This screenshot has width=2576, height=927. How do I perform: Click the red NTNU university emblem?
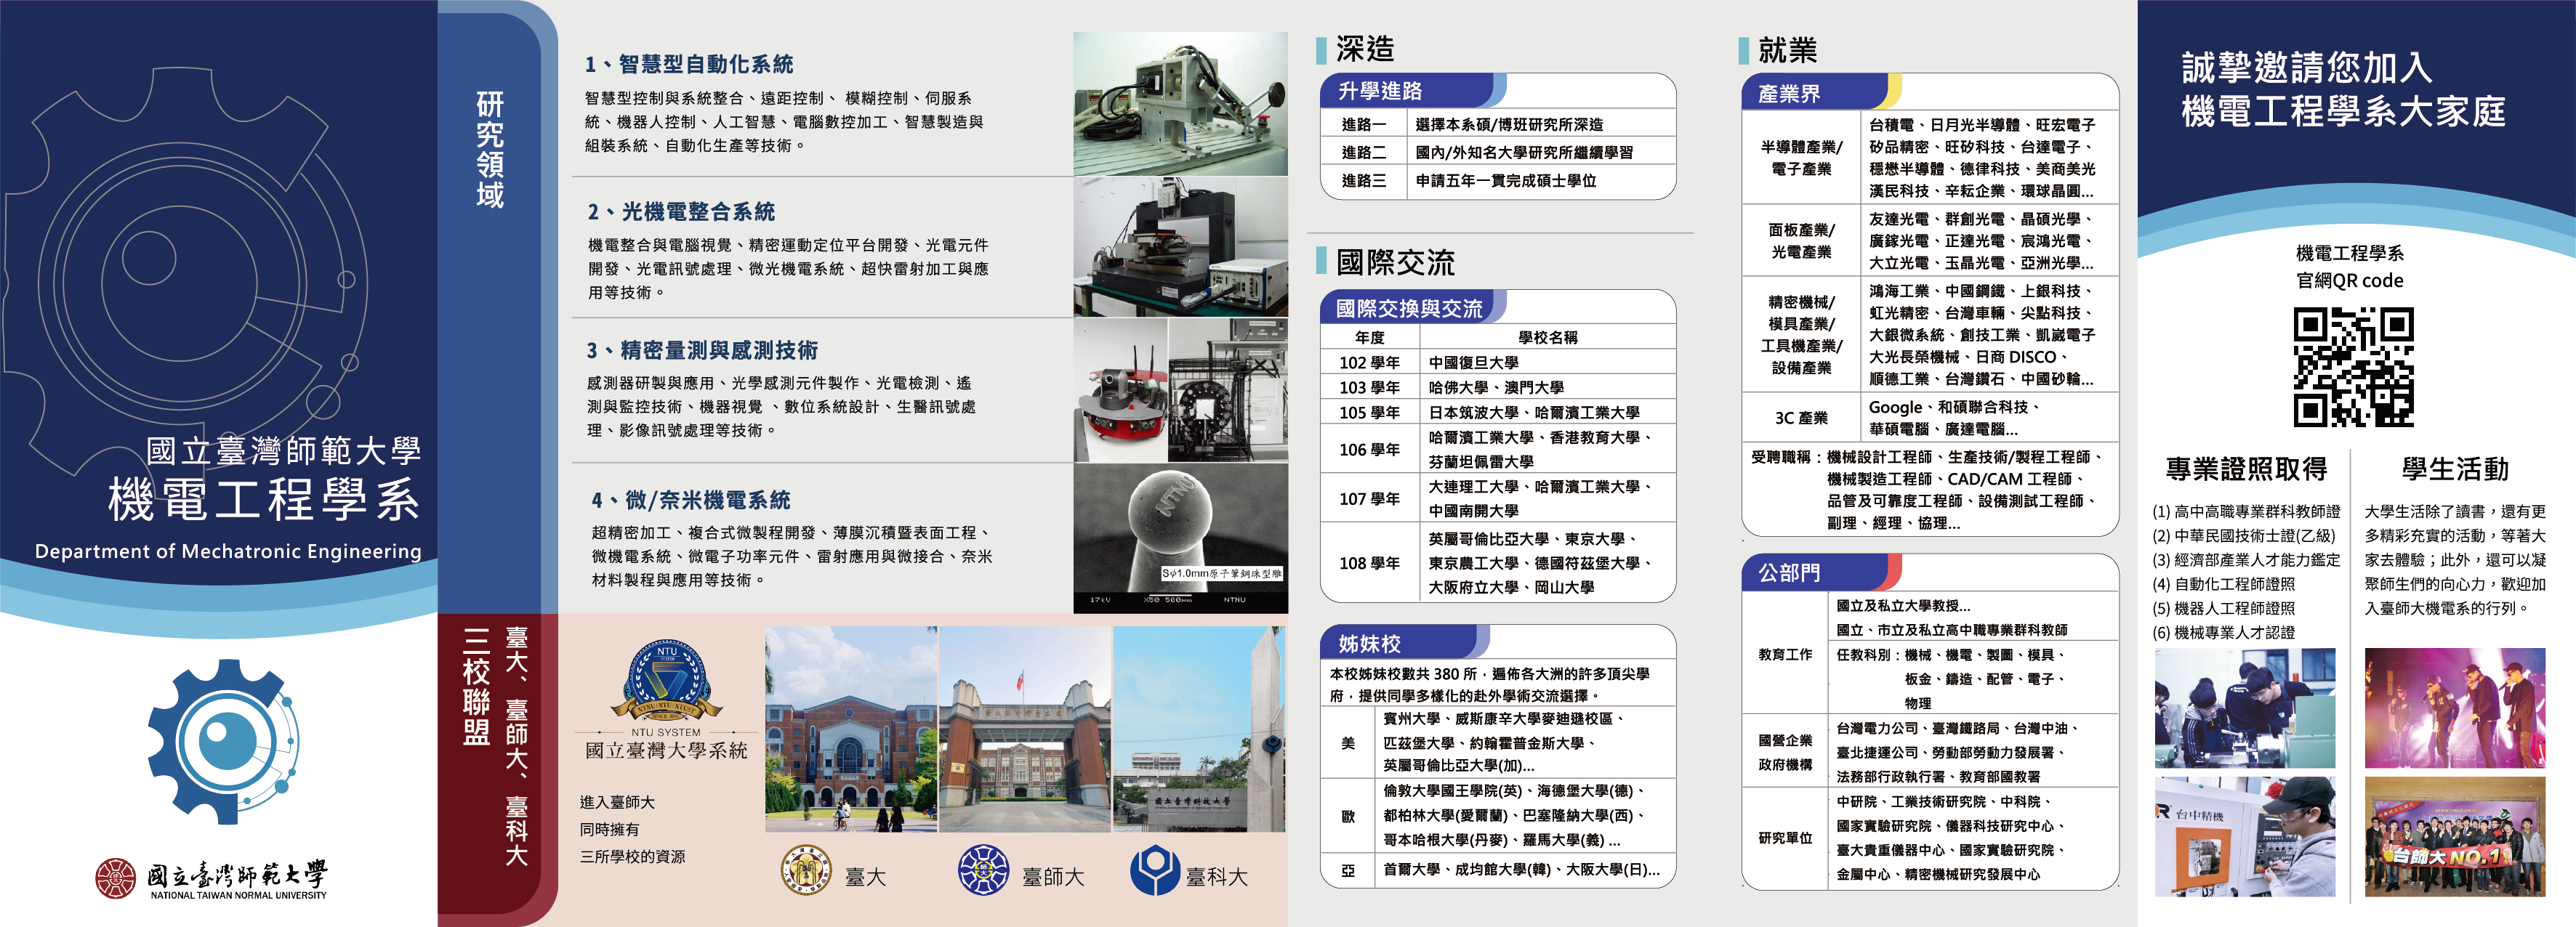tap(115, 877)
